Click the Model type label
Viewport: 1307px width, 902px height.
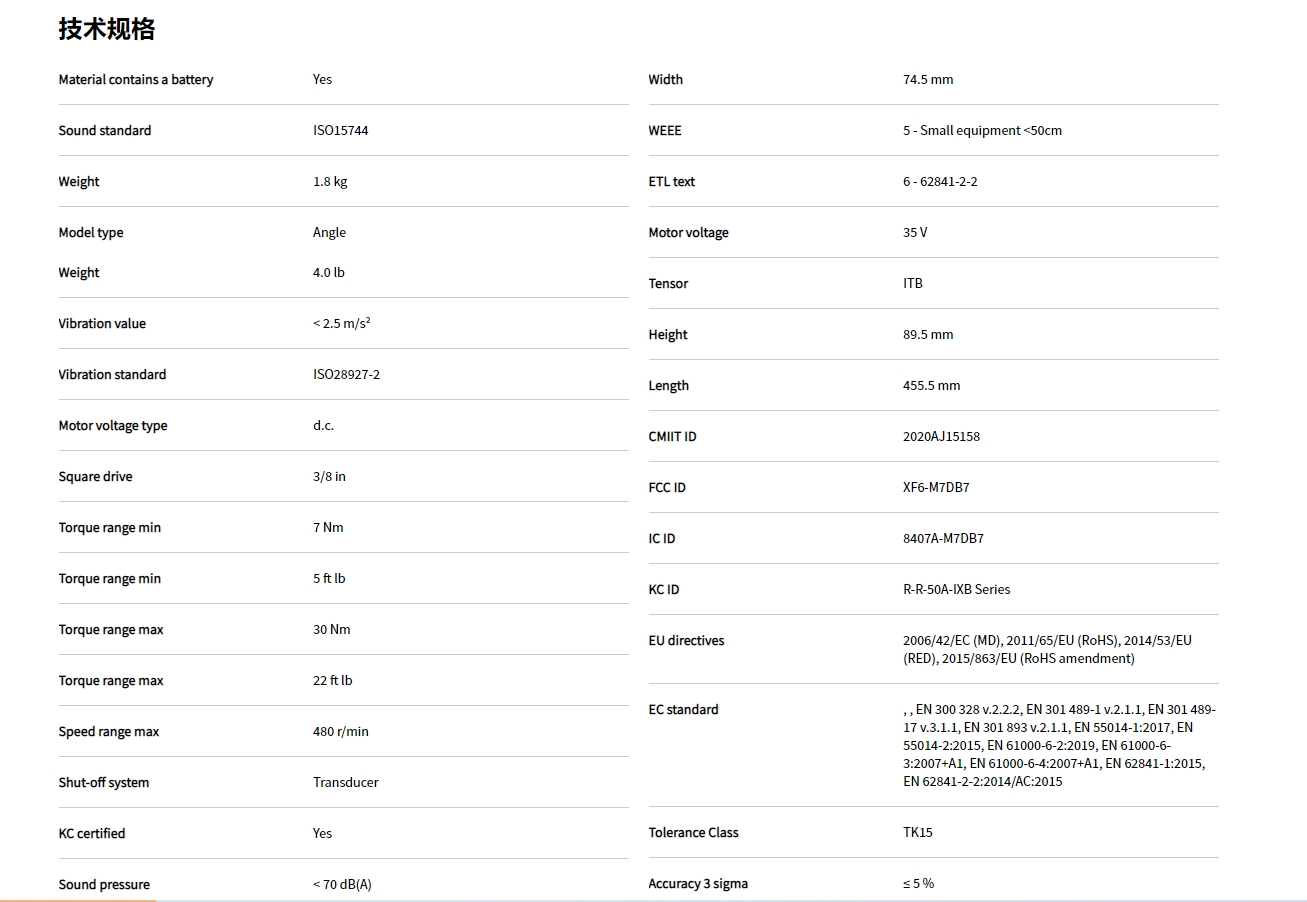pos(91,233)
